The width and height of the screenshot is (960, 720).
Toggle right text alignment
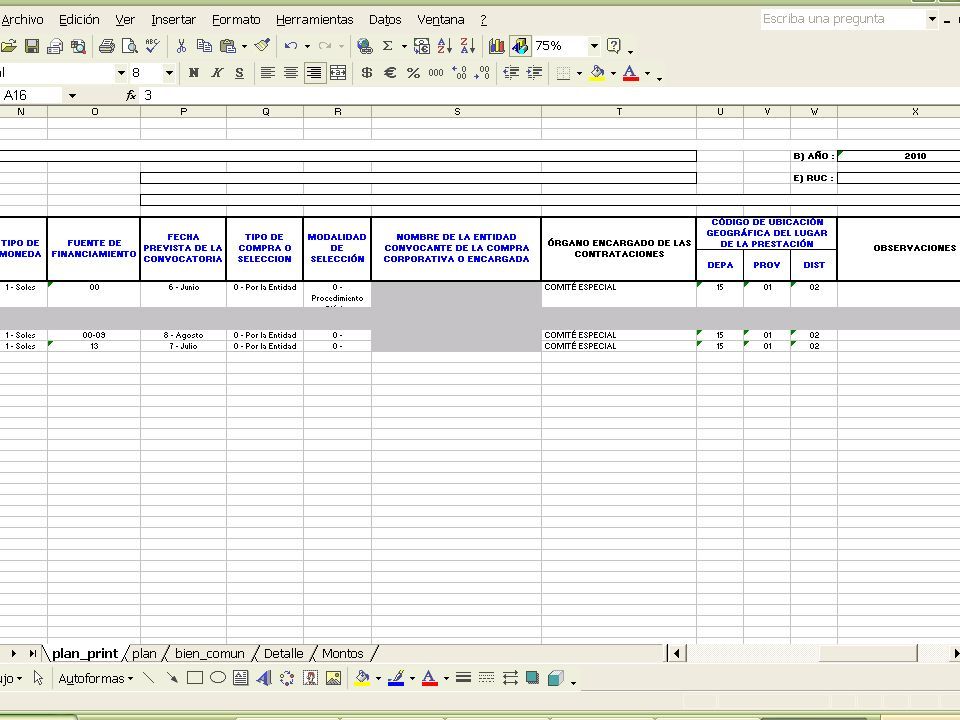(x=315, y=73)
